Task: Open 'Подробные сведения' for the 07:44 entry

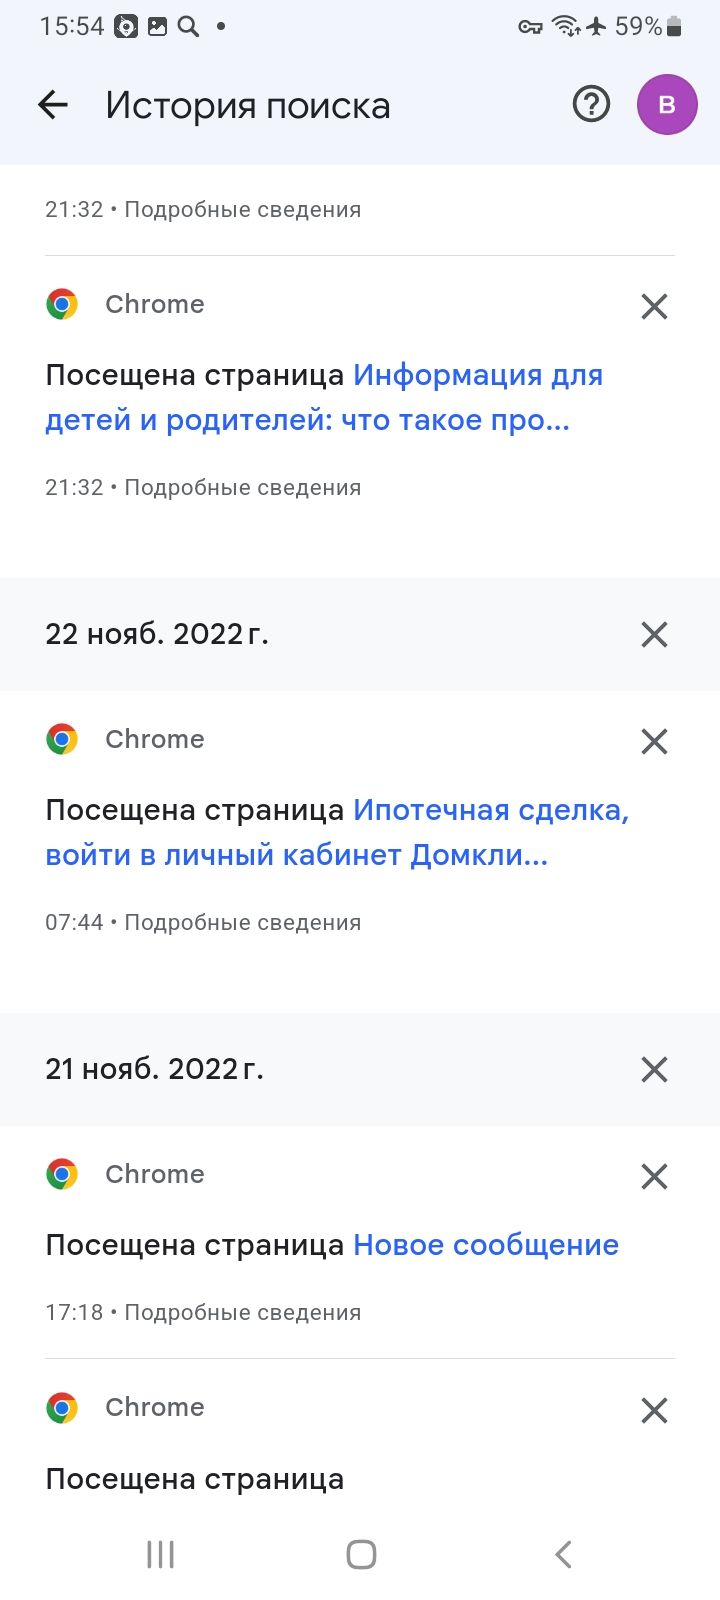Action: [242, 922]
